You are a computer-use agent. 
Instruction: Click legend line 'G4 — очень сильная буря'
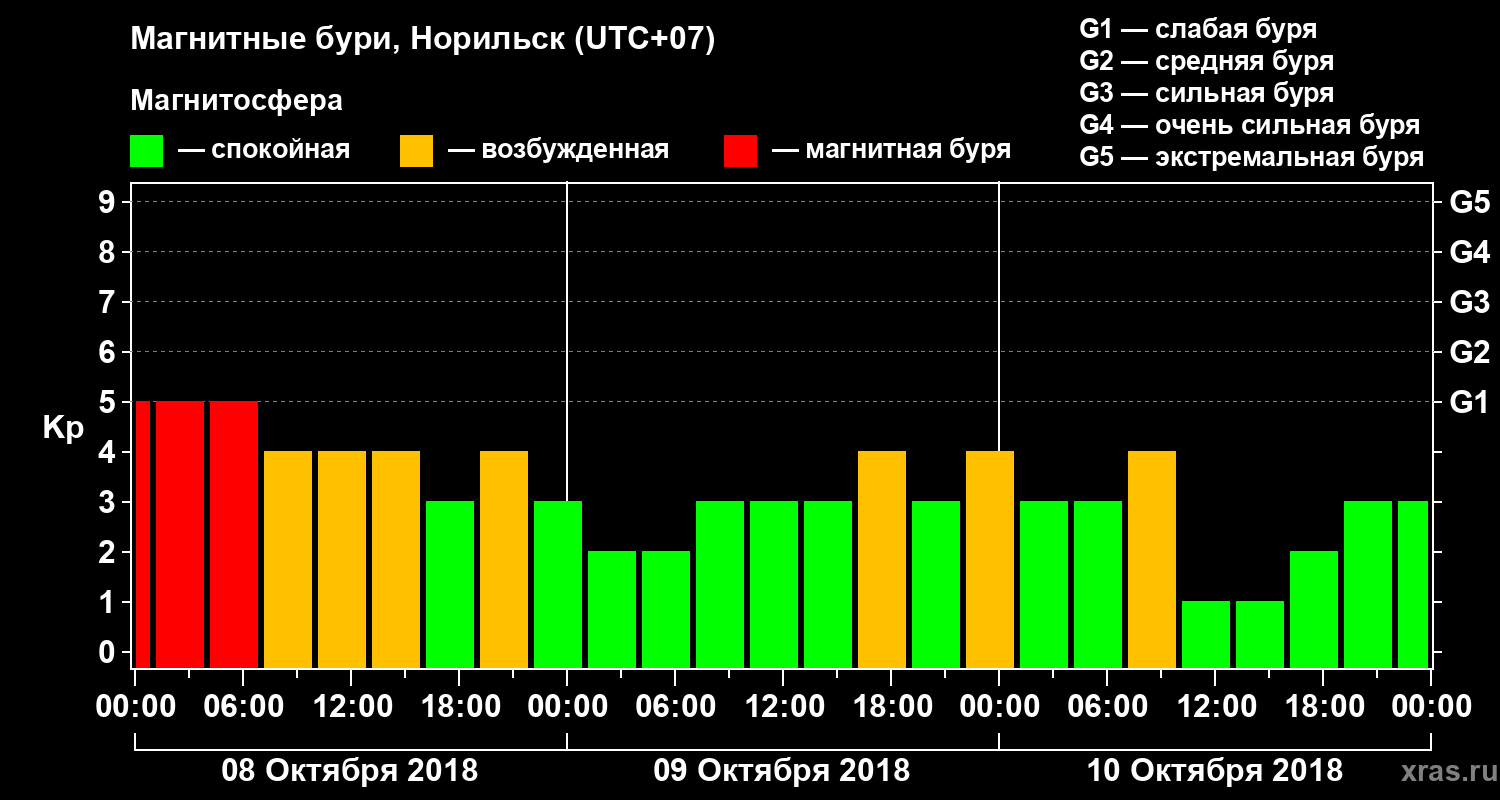click(x=1250, y=125)
